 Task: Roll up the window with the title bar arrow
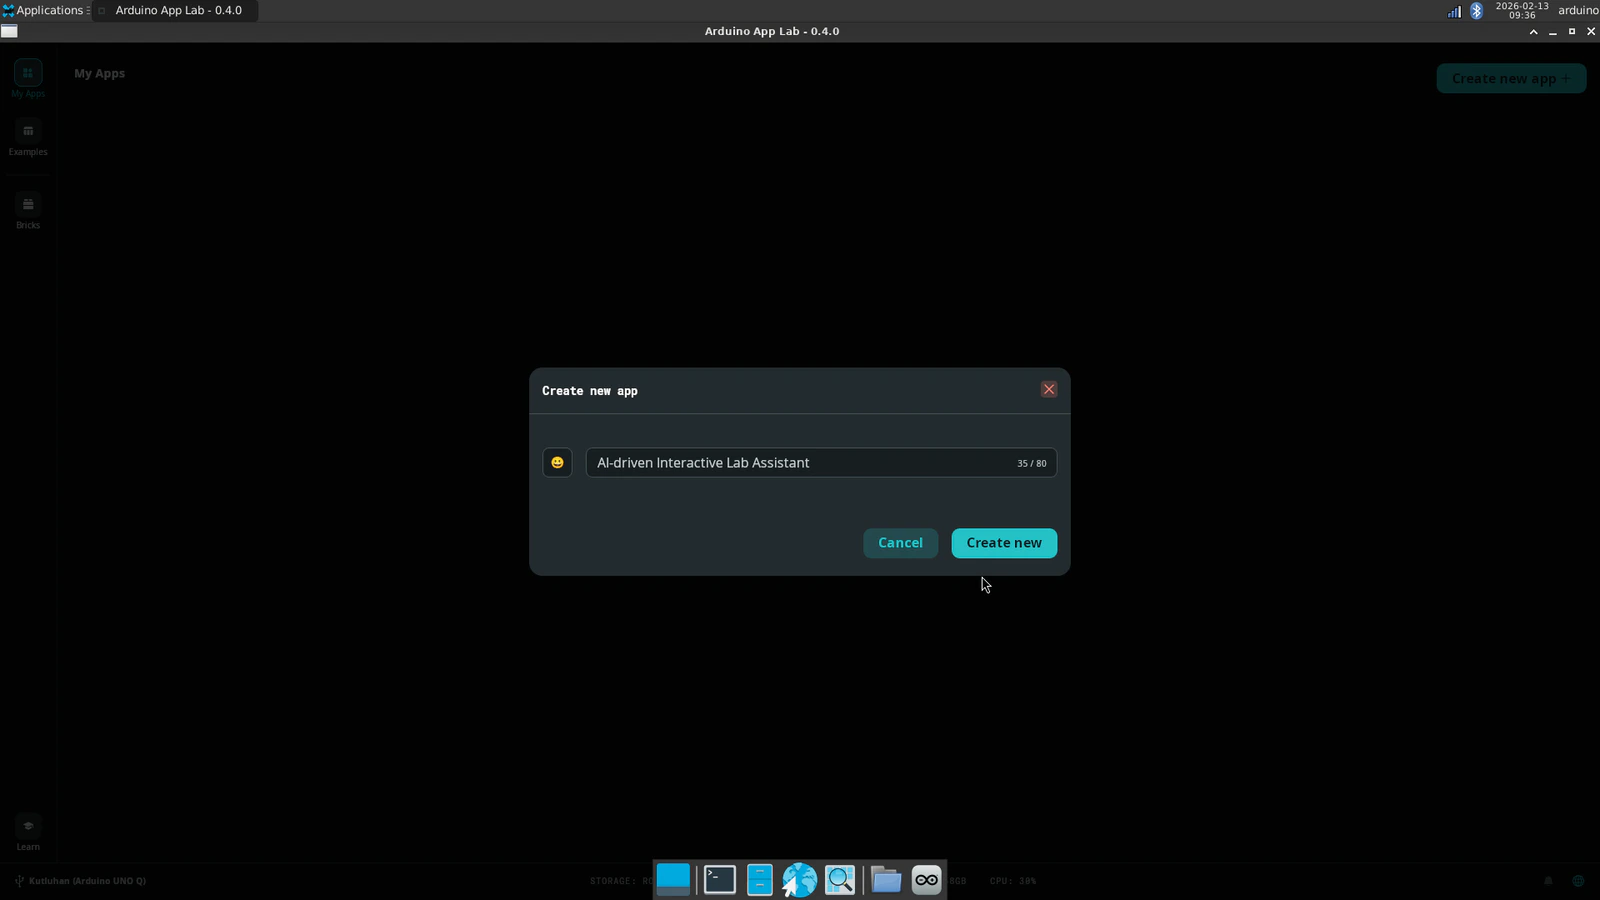(x=1533, y=32)
